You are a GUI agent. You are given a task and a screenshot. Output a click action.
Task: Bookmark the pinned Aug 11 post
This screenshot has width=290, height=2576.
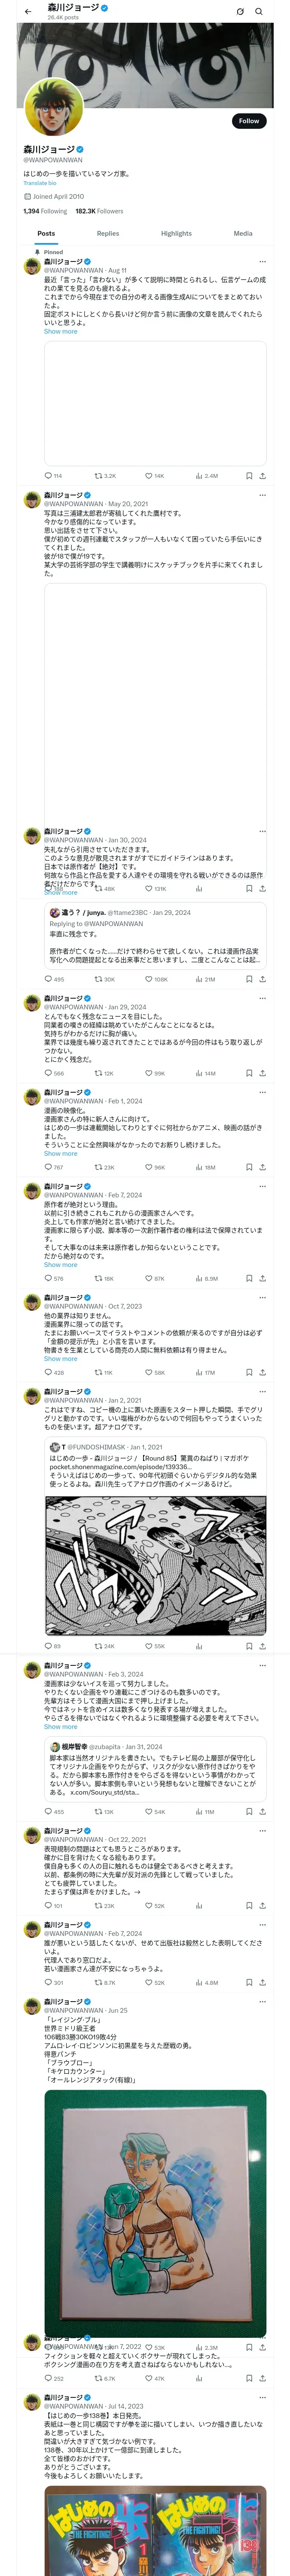[249, 476]
